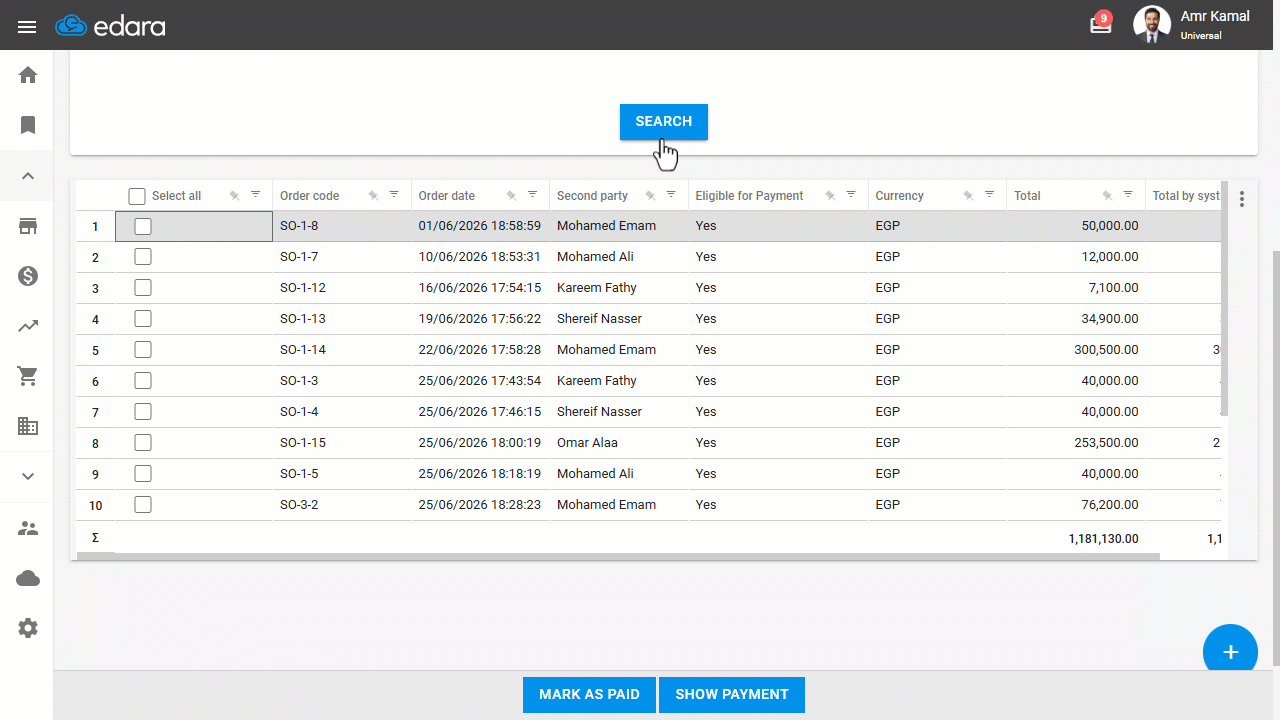Open the trending chart sidebar icon

tap(28, 326)
